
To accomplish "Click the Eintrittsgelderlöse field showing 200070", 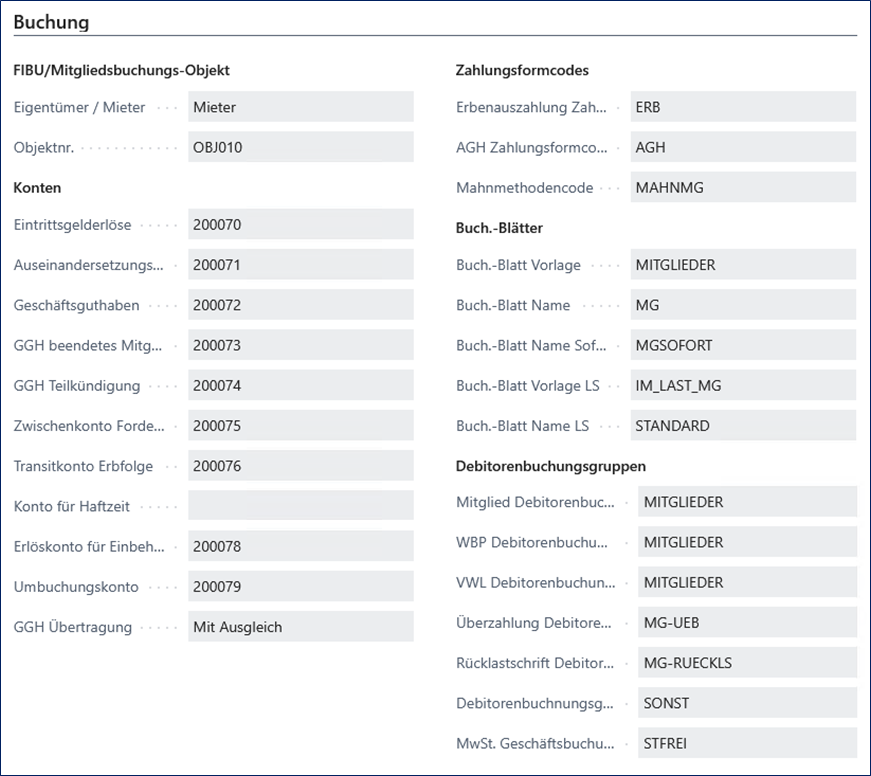I will click(300, 225).
